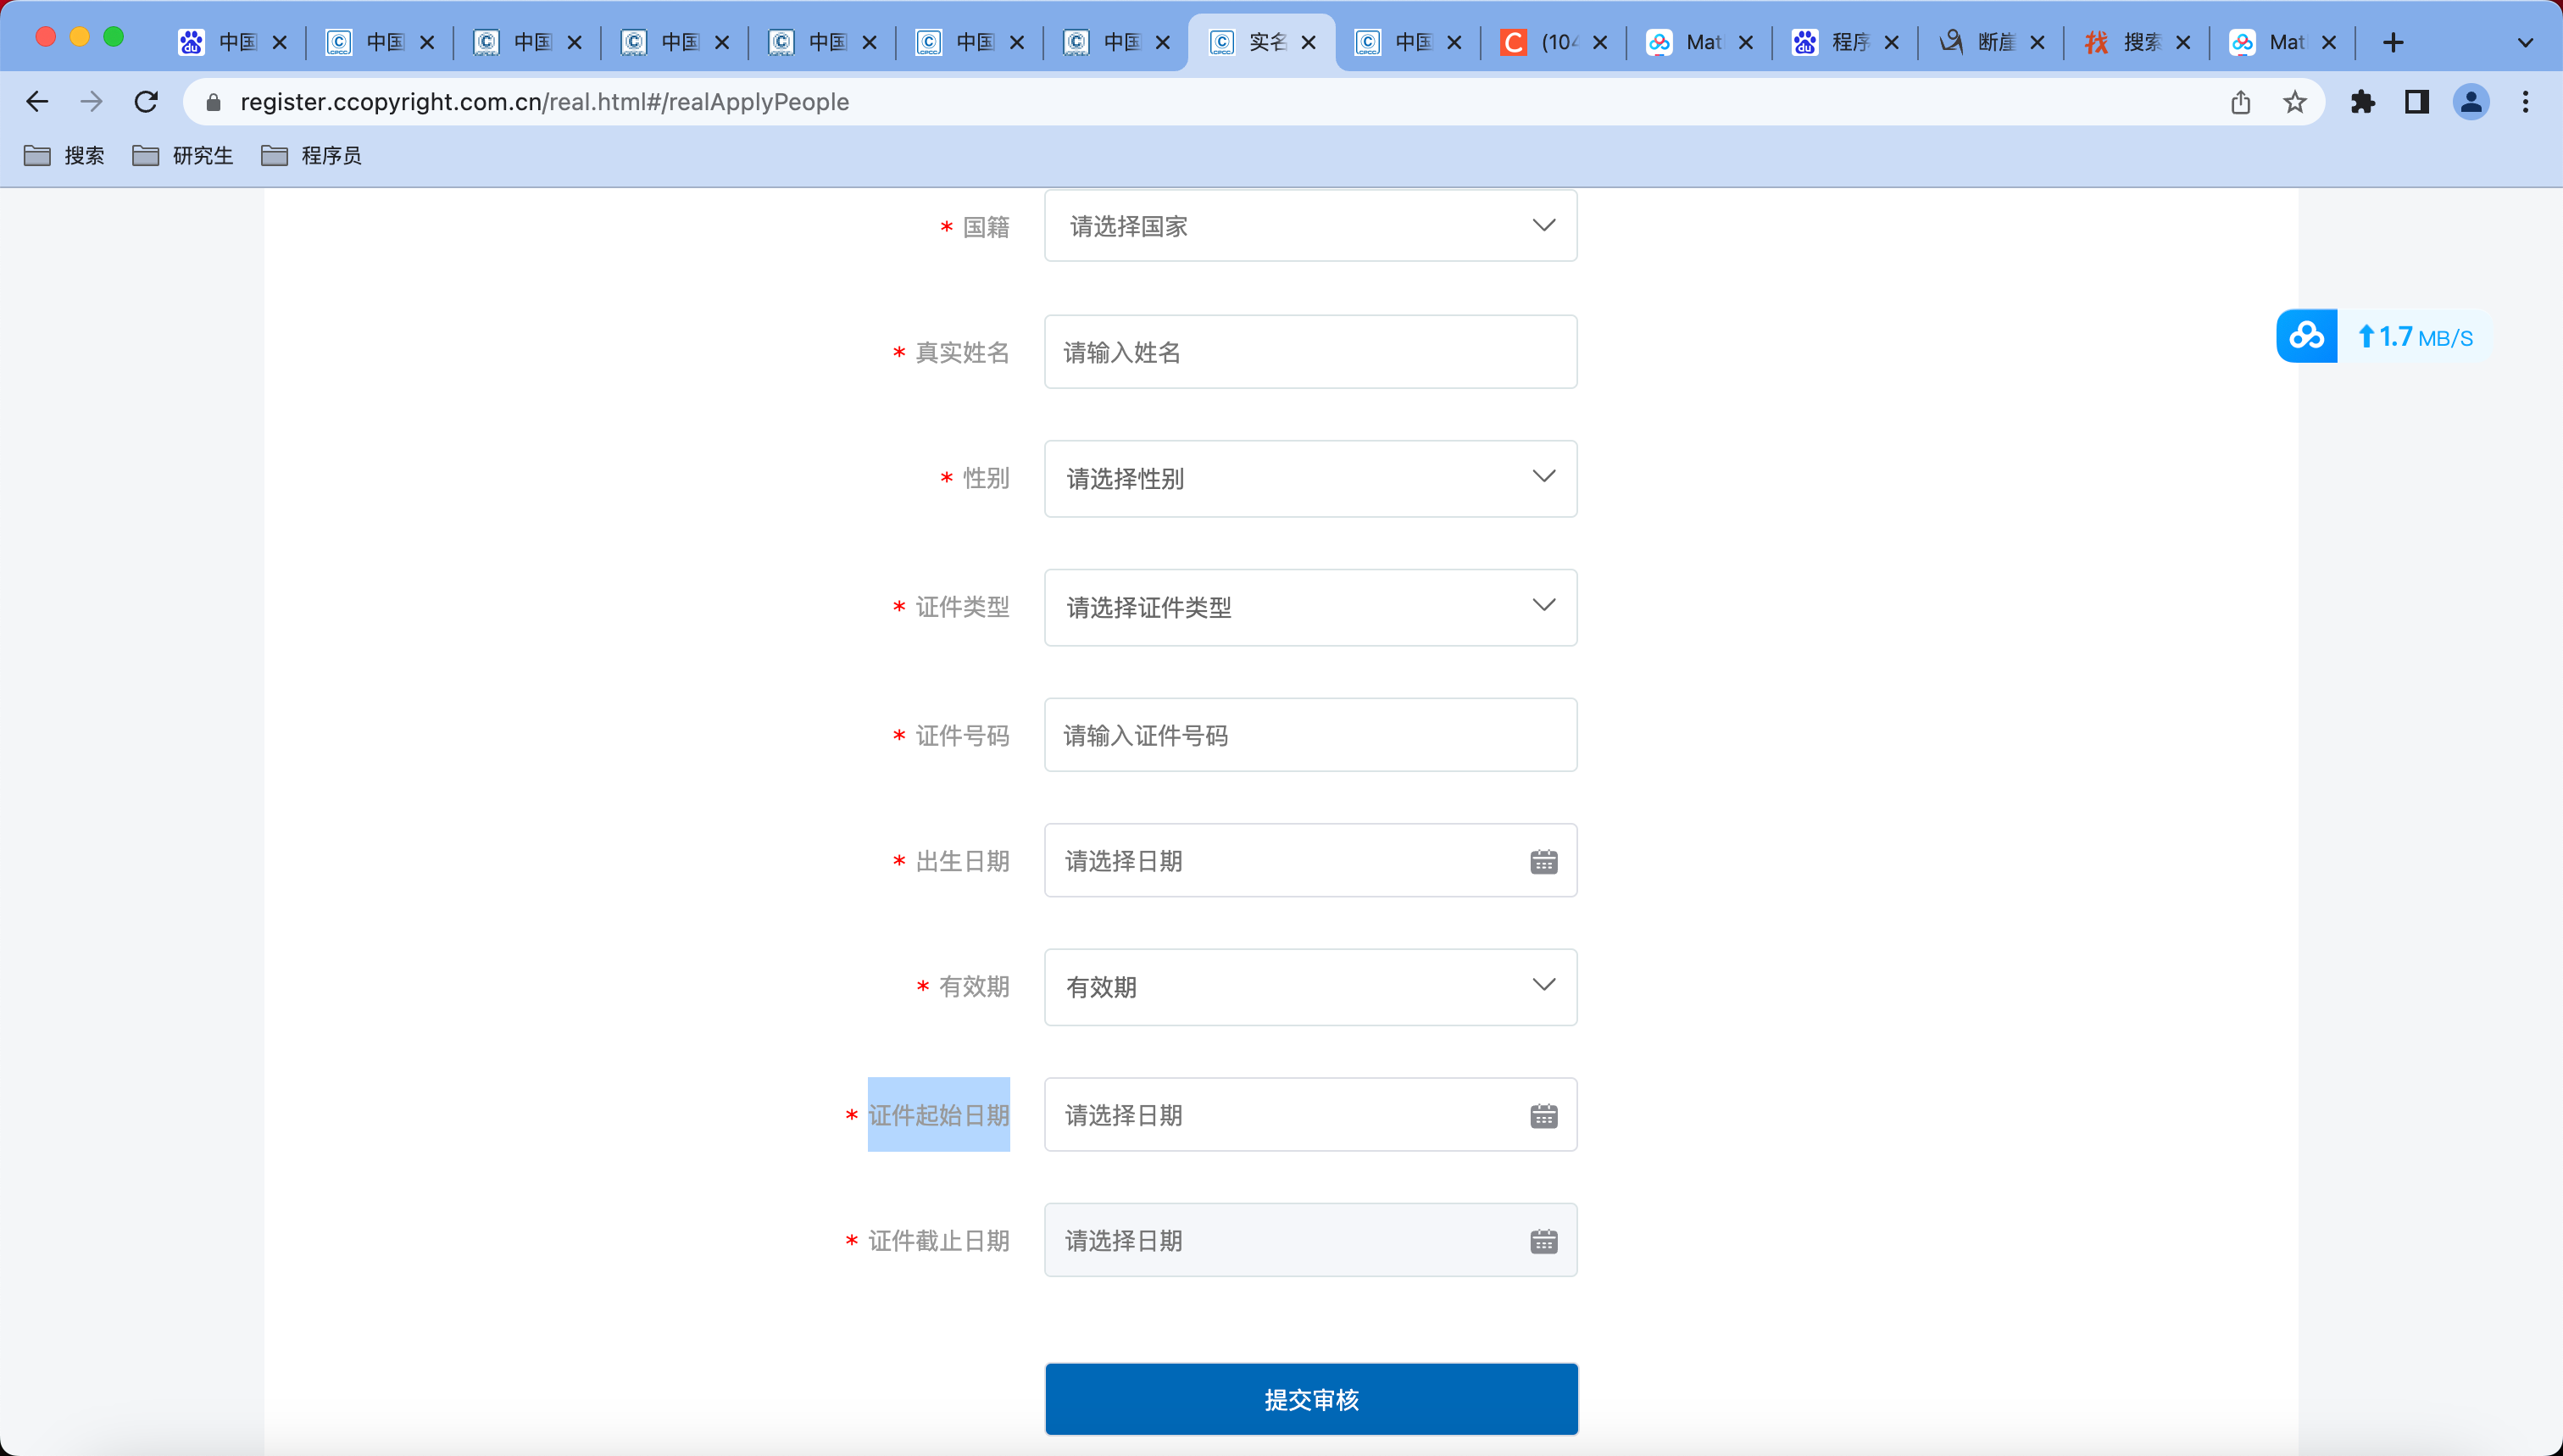Bookmark this page with the star icon
Image resolution: width=2563 pixels, height=1456 pixels.
point(2294,102)
